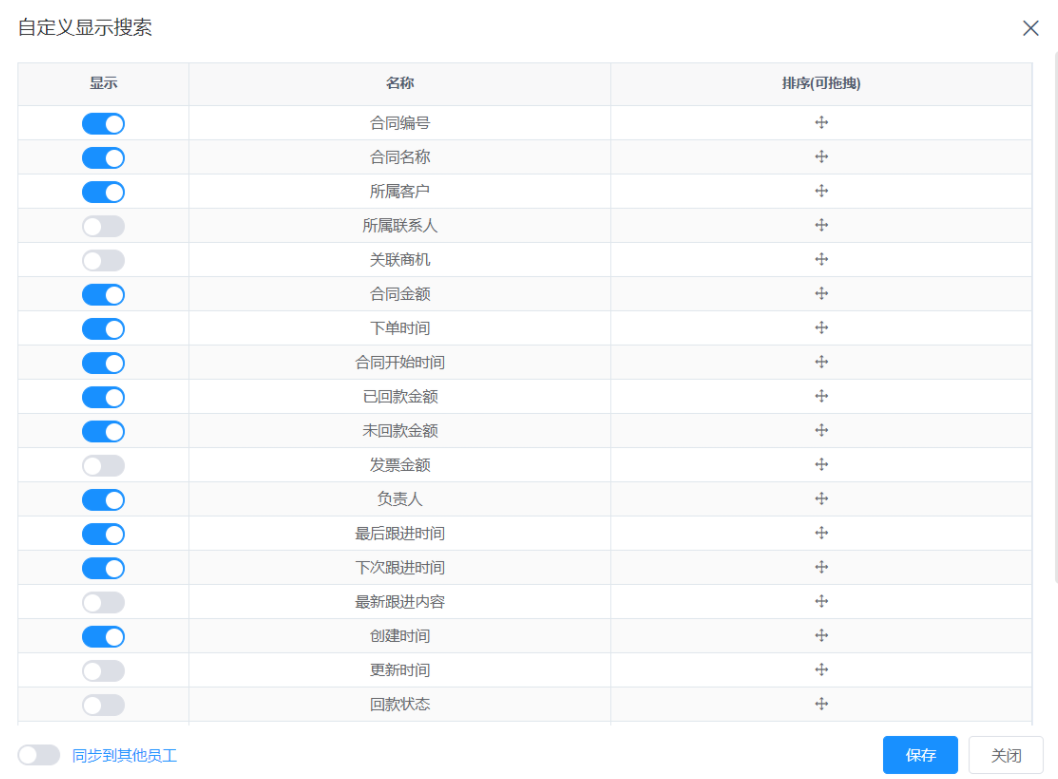Click the drag handle for 合同编号 row

tap(821, 123)
